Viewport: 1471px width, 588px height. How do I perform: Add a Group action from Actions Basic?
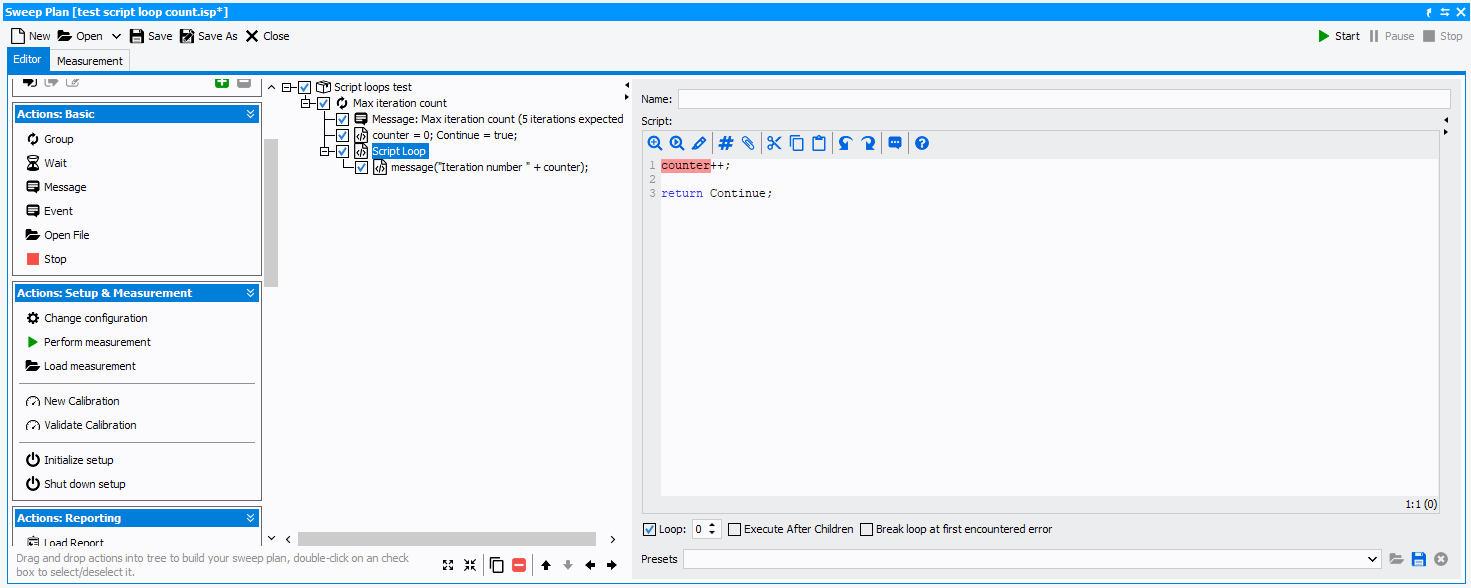pyautogui.click(x=50, y=139)
